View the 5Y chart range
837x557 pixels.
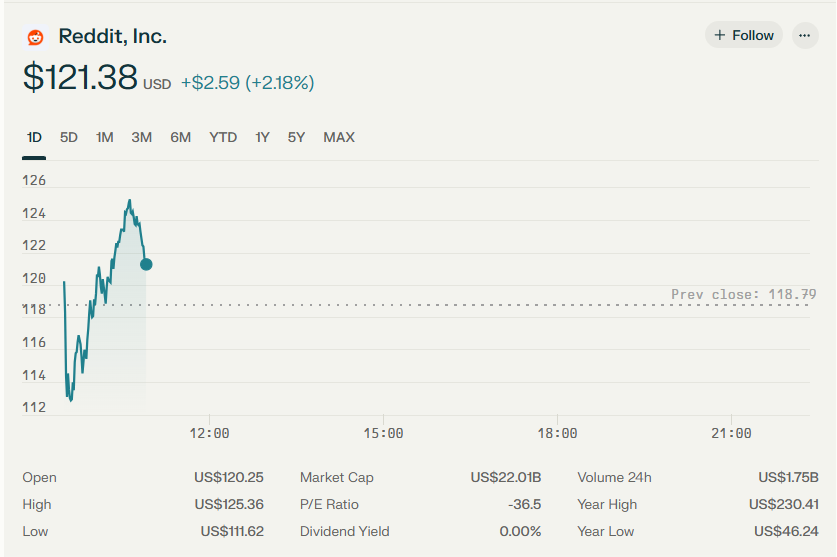click(296, 138)
